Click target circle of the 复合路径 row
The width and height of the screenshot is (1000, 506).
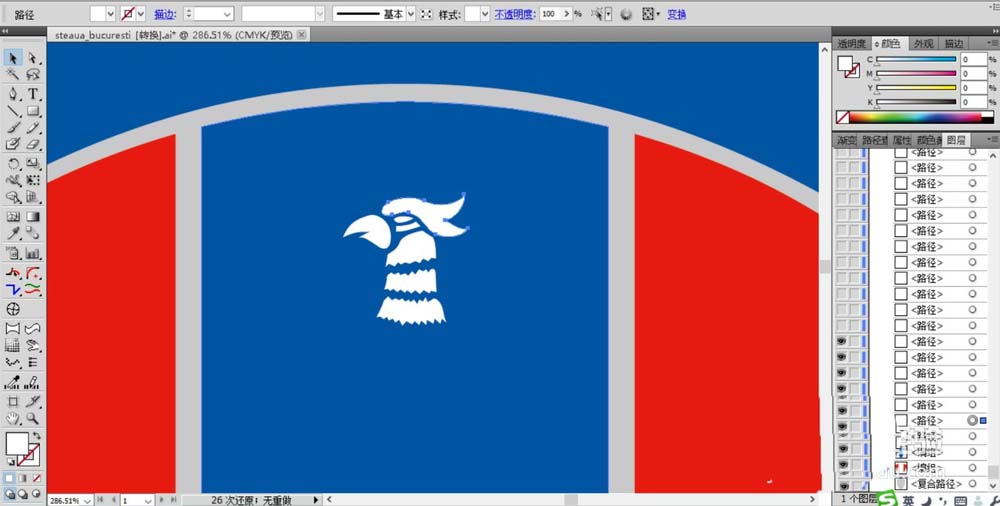point(973,484)
